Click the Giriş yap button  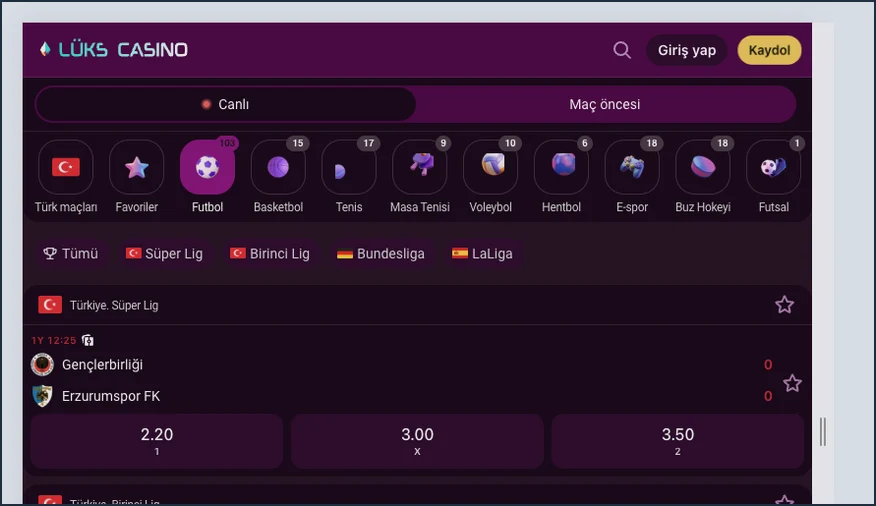(687, 50)
